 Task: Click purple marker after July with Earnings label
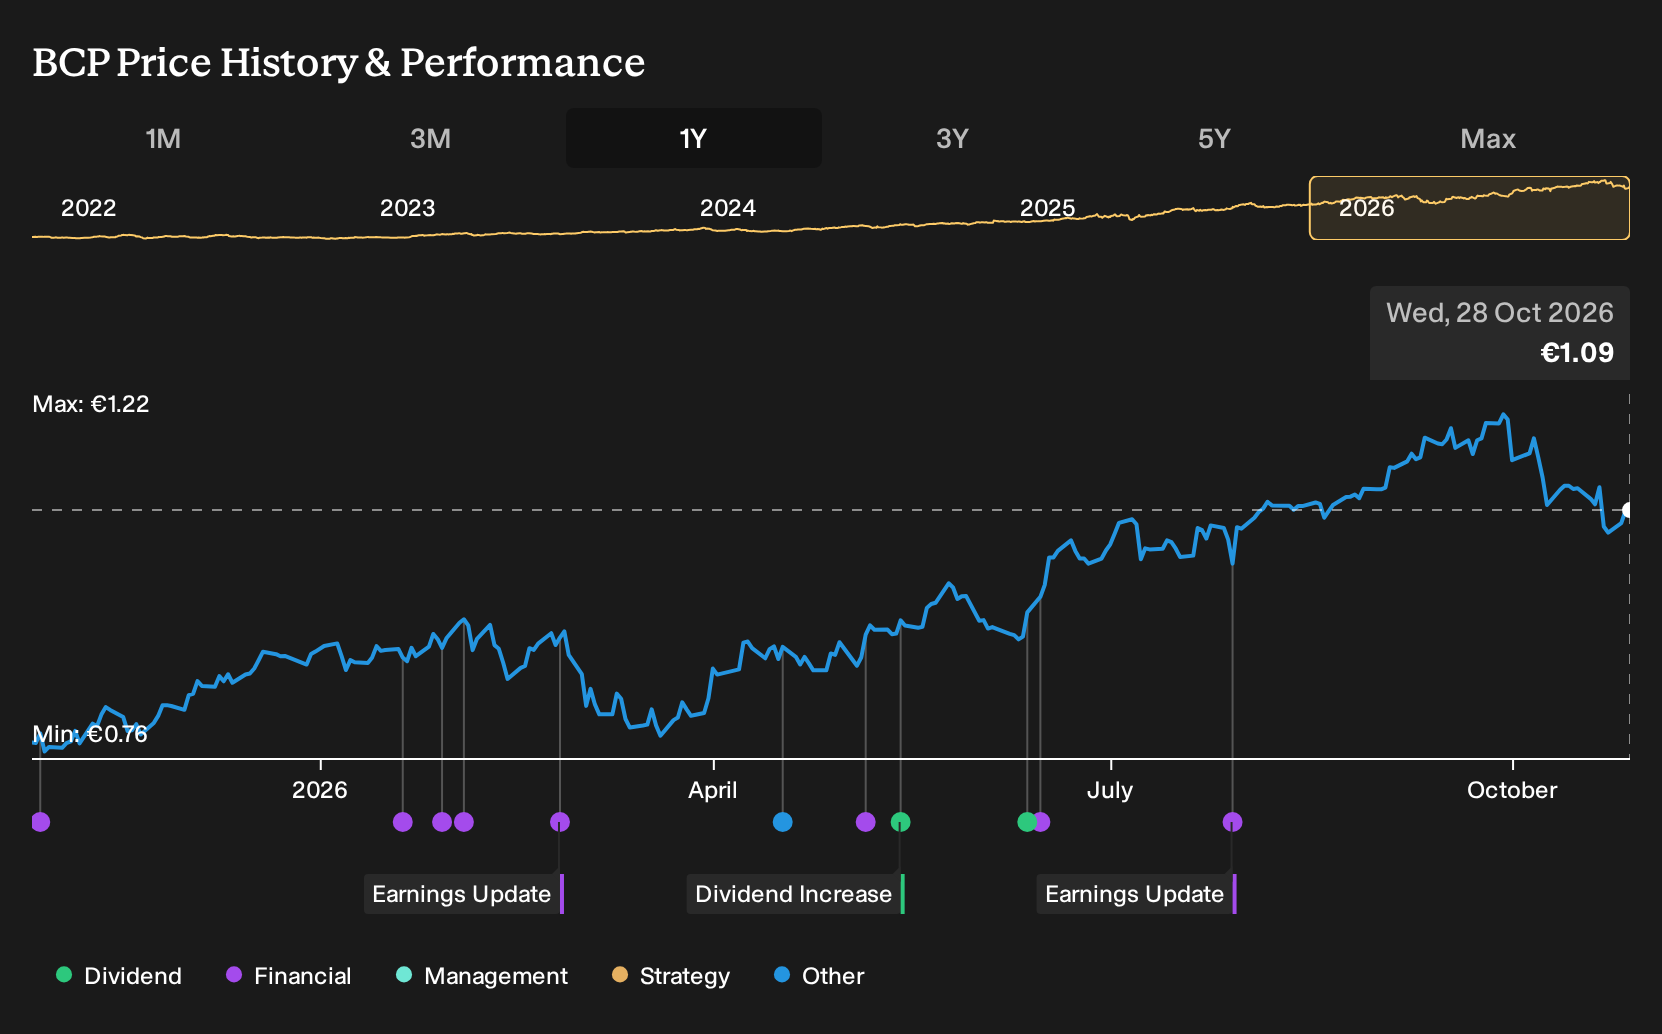[1232, 822]
